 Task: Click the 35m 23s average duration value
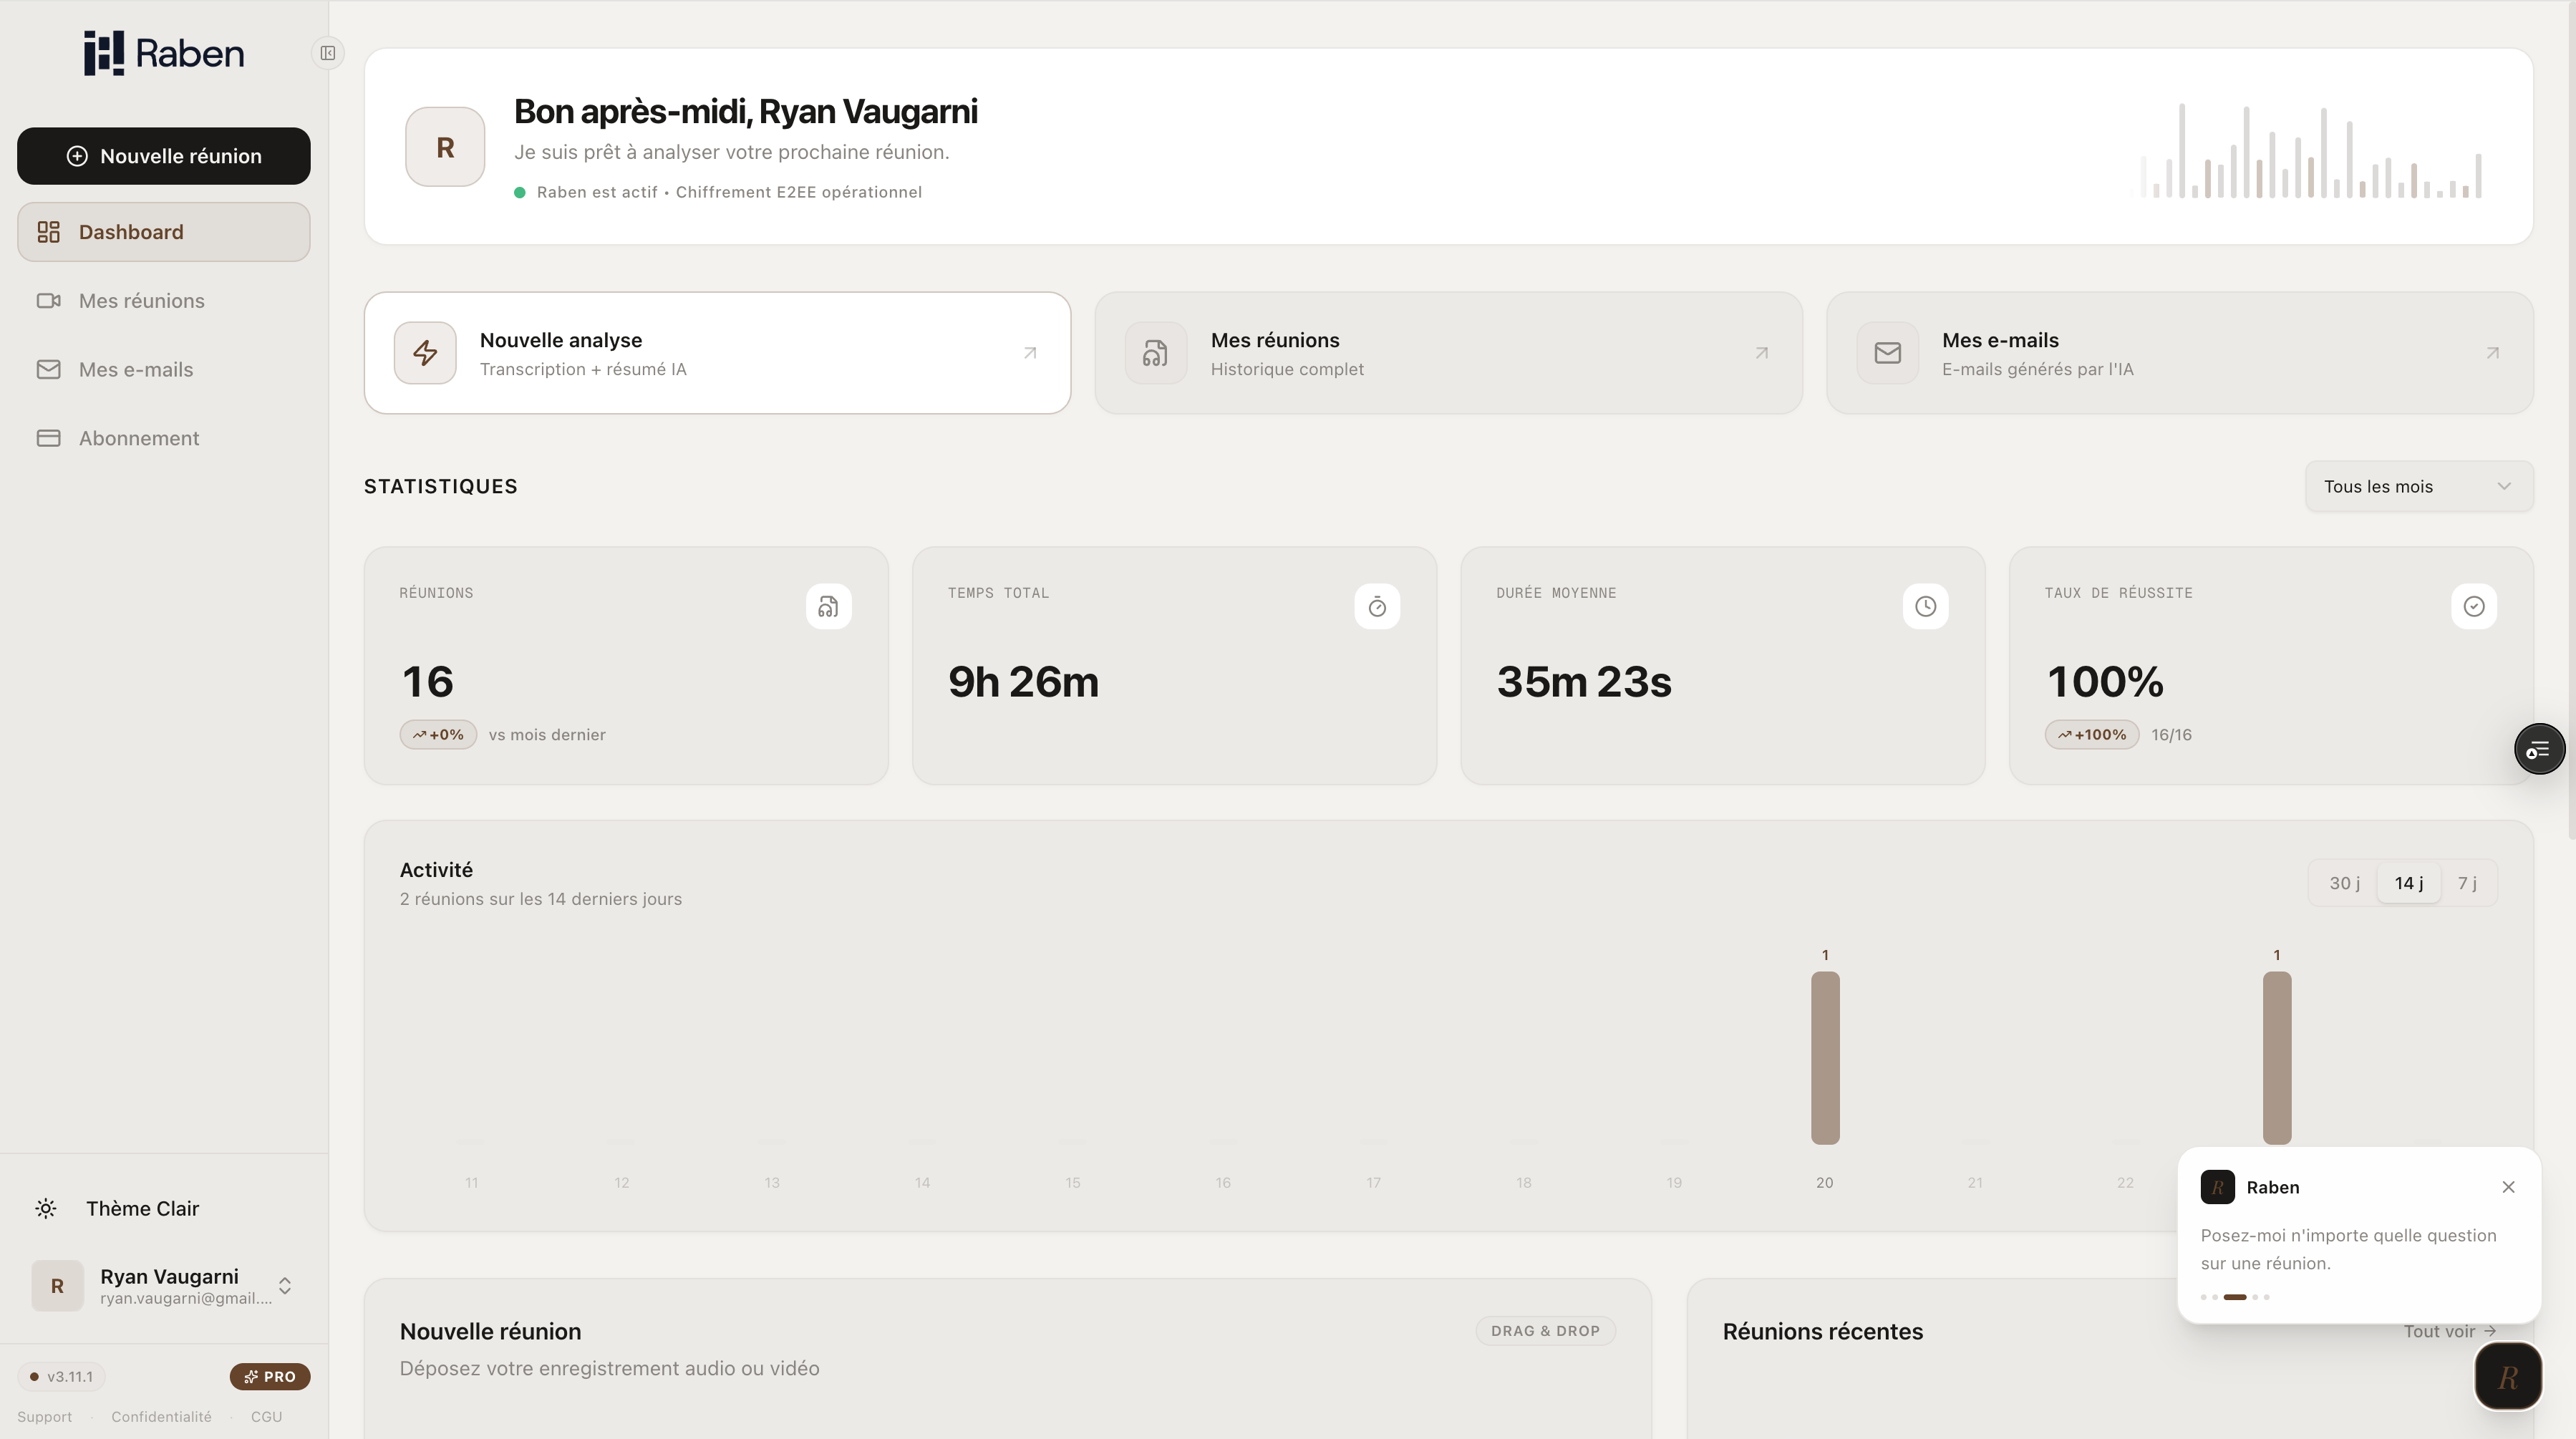(x=1584, y=682)
